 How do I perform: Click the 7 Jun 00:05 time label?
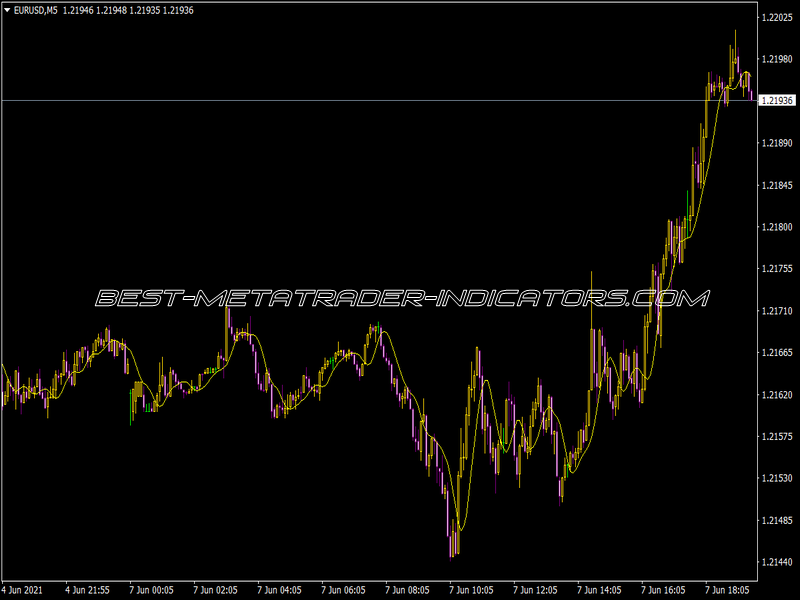point(152,590)
